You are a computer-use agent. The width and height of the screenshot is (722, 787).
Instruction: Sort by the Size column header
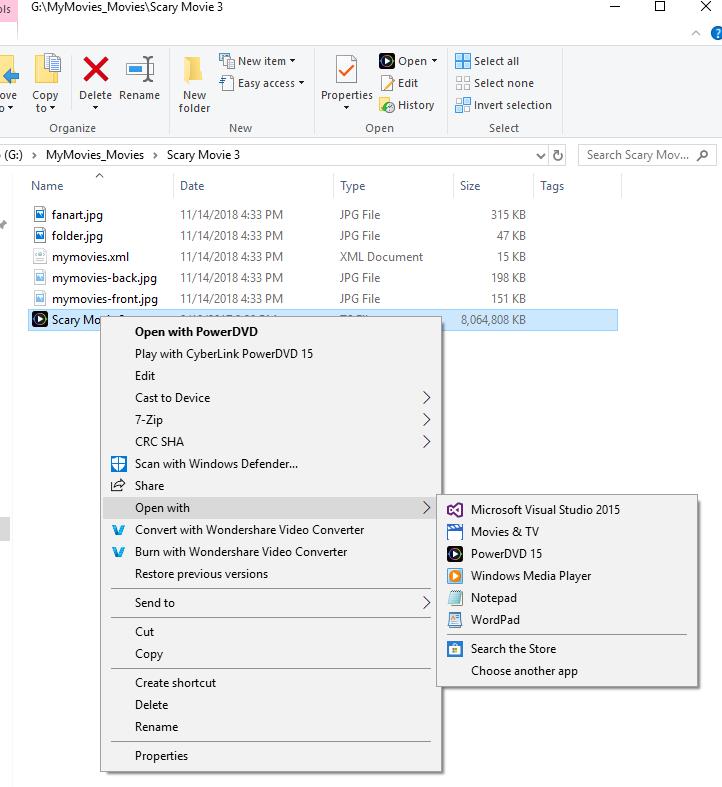494,186
